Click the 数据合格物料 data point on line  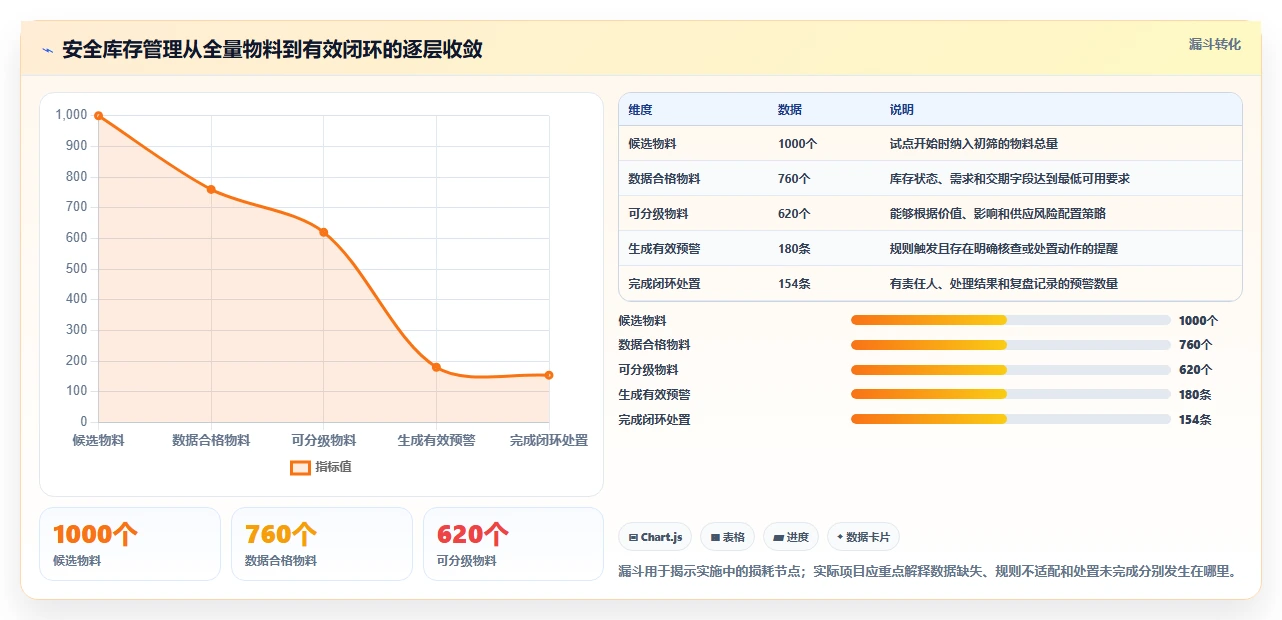click(x=211, y=189)
